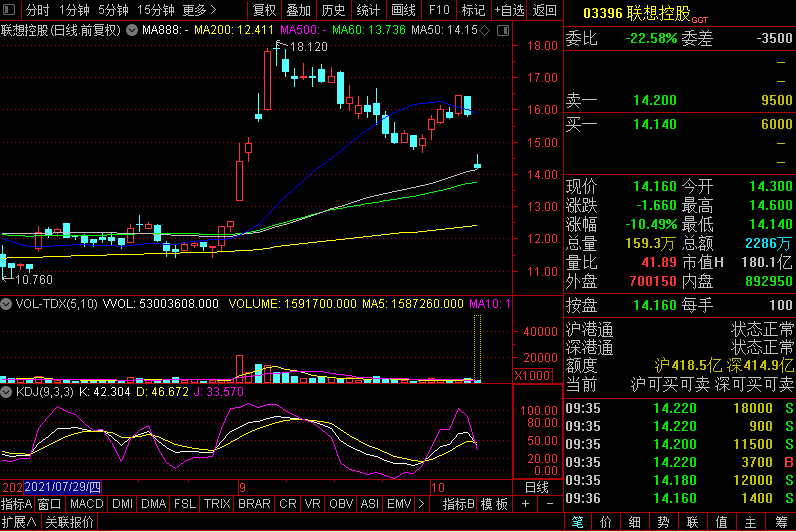Image resolution: width=796 pixels, height=532 pixels.
Task: Select the MACD indicator tab
Action: pos(87,504)
